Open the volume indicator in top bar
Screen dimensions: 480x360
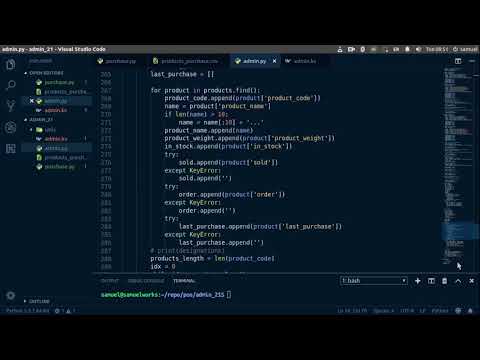[418, 49]
